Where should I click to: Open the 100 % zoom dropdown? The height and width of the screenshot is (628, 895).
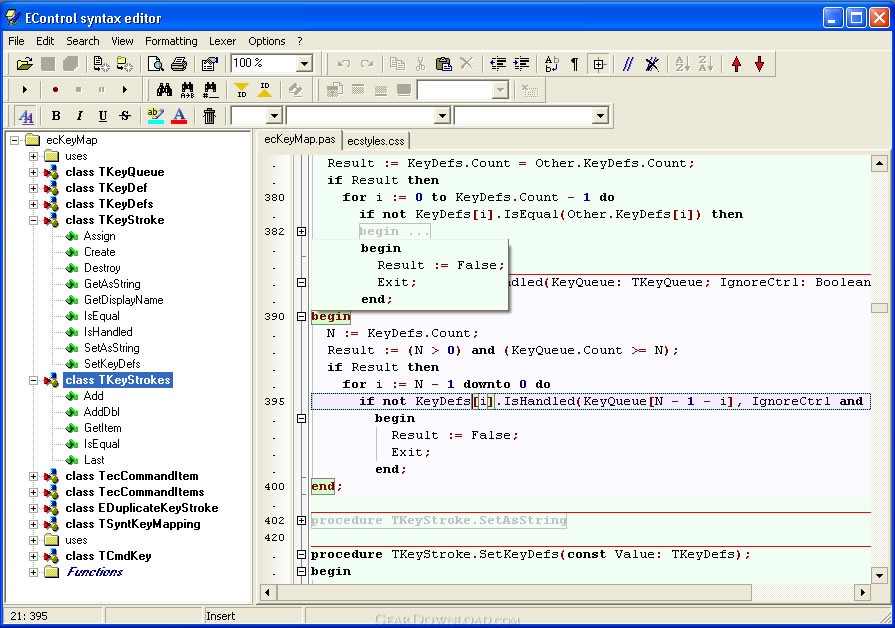pos(304,63)
